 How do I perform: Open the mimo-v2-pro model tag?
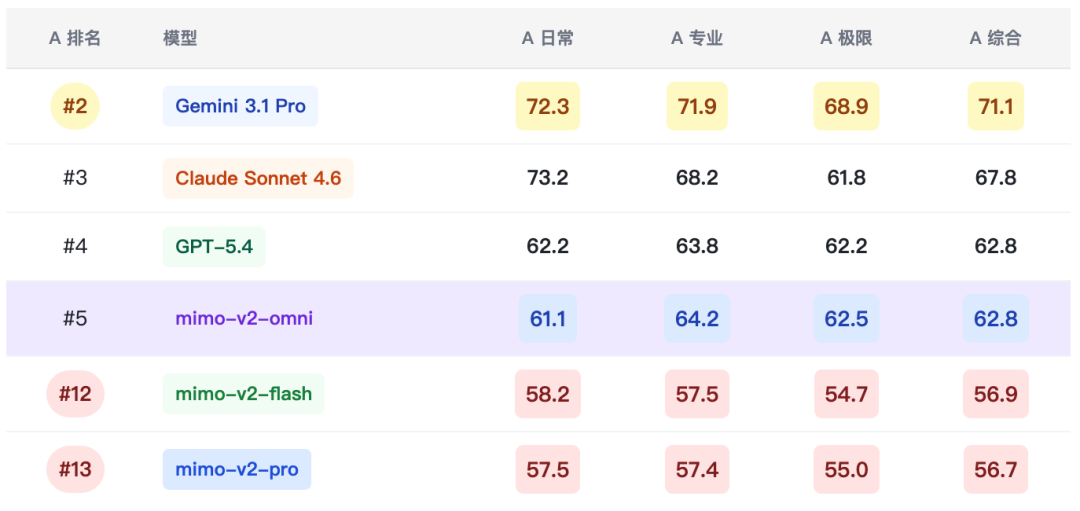click(x=237, y=469)
